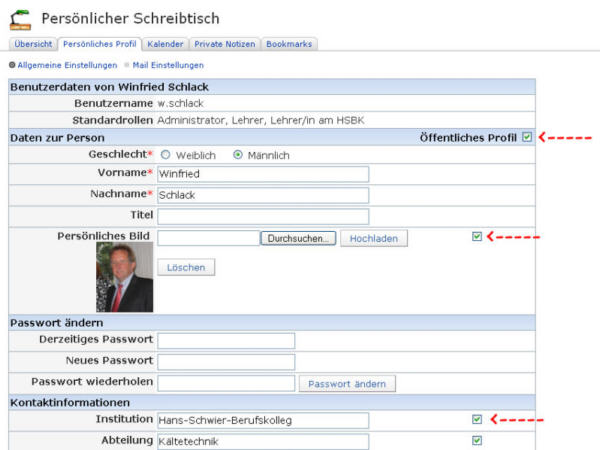Click the Administrator, Lehrer roles text

[x=261, y=120]
